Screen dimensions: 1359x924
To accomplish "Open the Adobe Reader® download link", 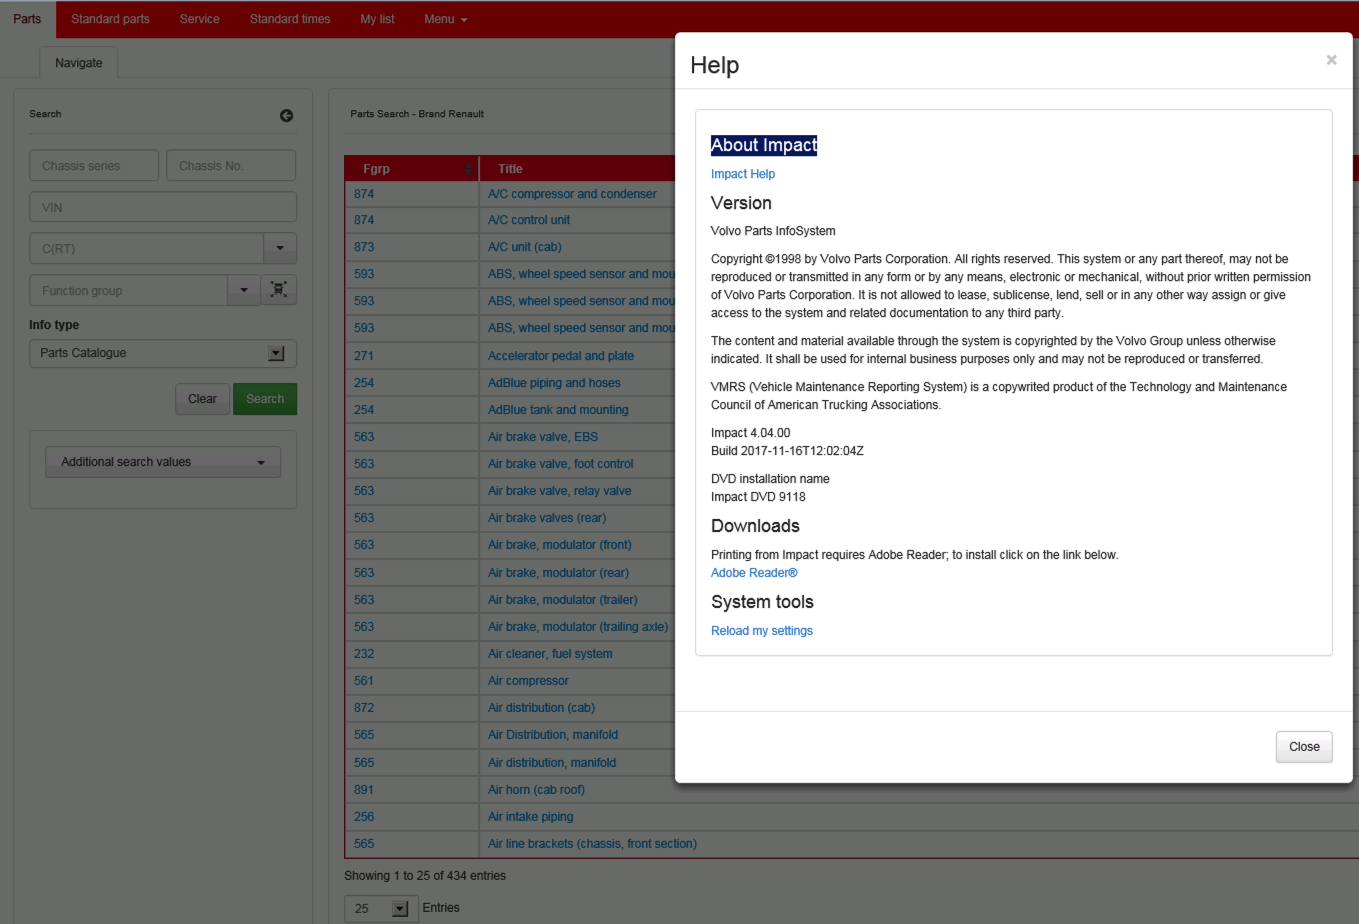I will (754, 573).
